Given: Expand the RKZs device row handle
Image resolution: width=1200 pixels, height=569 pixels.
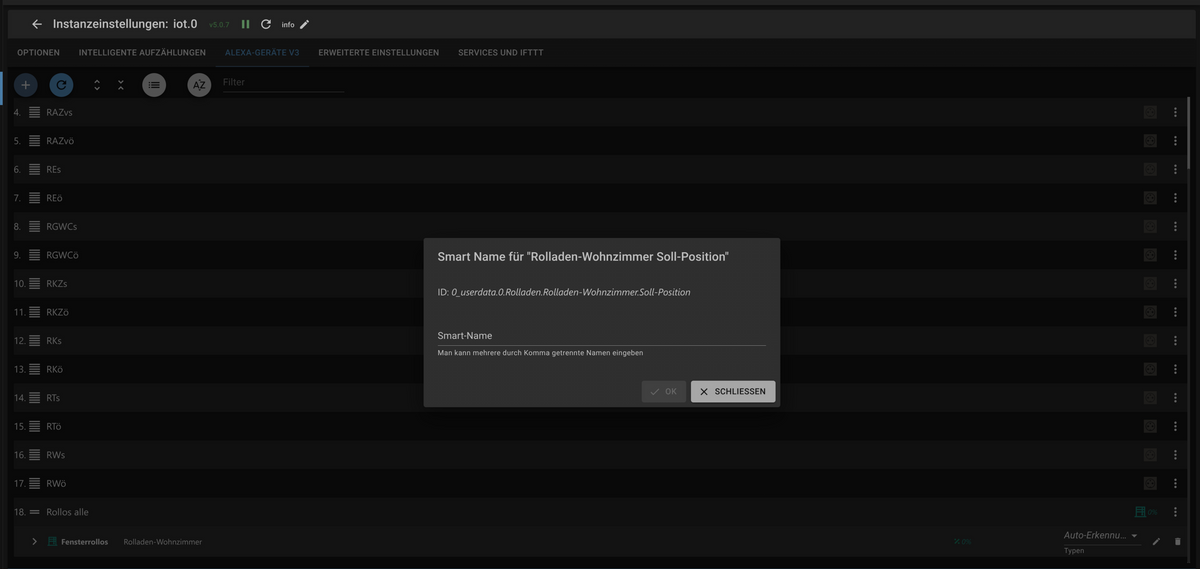Looking at the screenshot, I should pyautogui.click(x=35, y=283).
